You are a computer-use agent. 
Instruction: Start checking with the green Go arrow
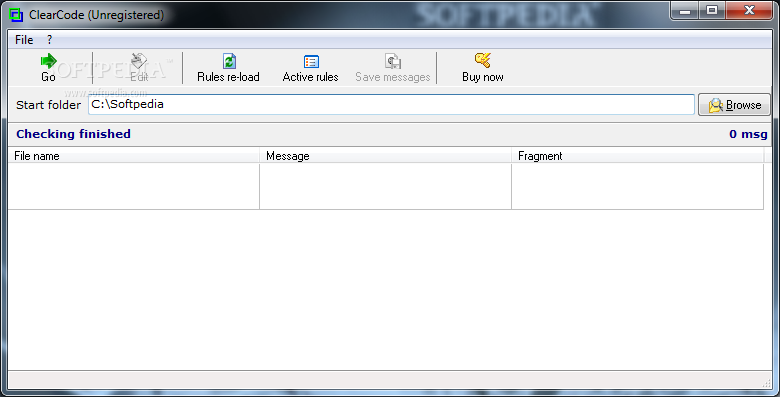(x=48, y=61)
